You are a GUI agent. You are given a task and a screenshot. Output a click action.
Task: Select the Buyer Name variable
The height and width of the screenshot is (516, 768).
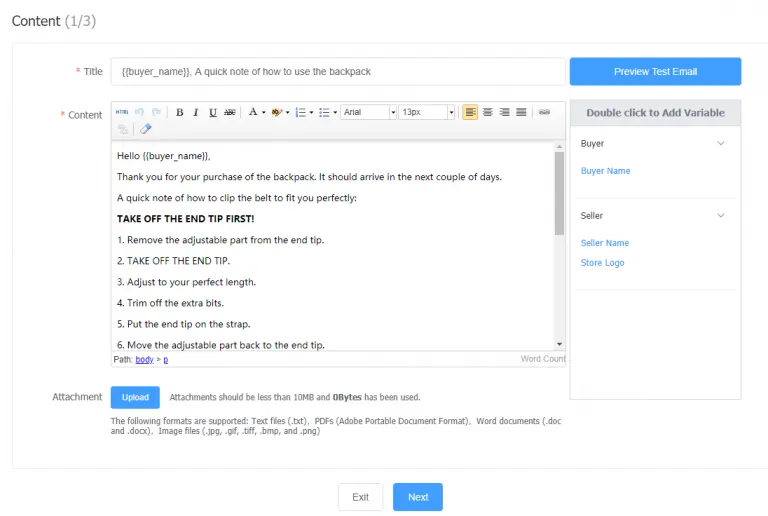tap(605, 171)
